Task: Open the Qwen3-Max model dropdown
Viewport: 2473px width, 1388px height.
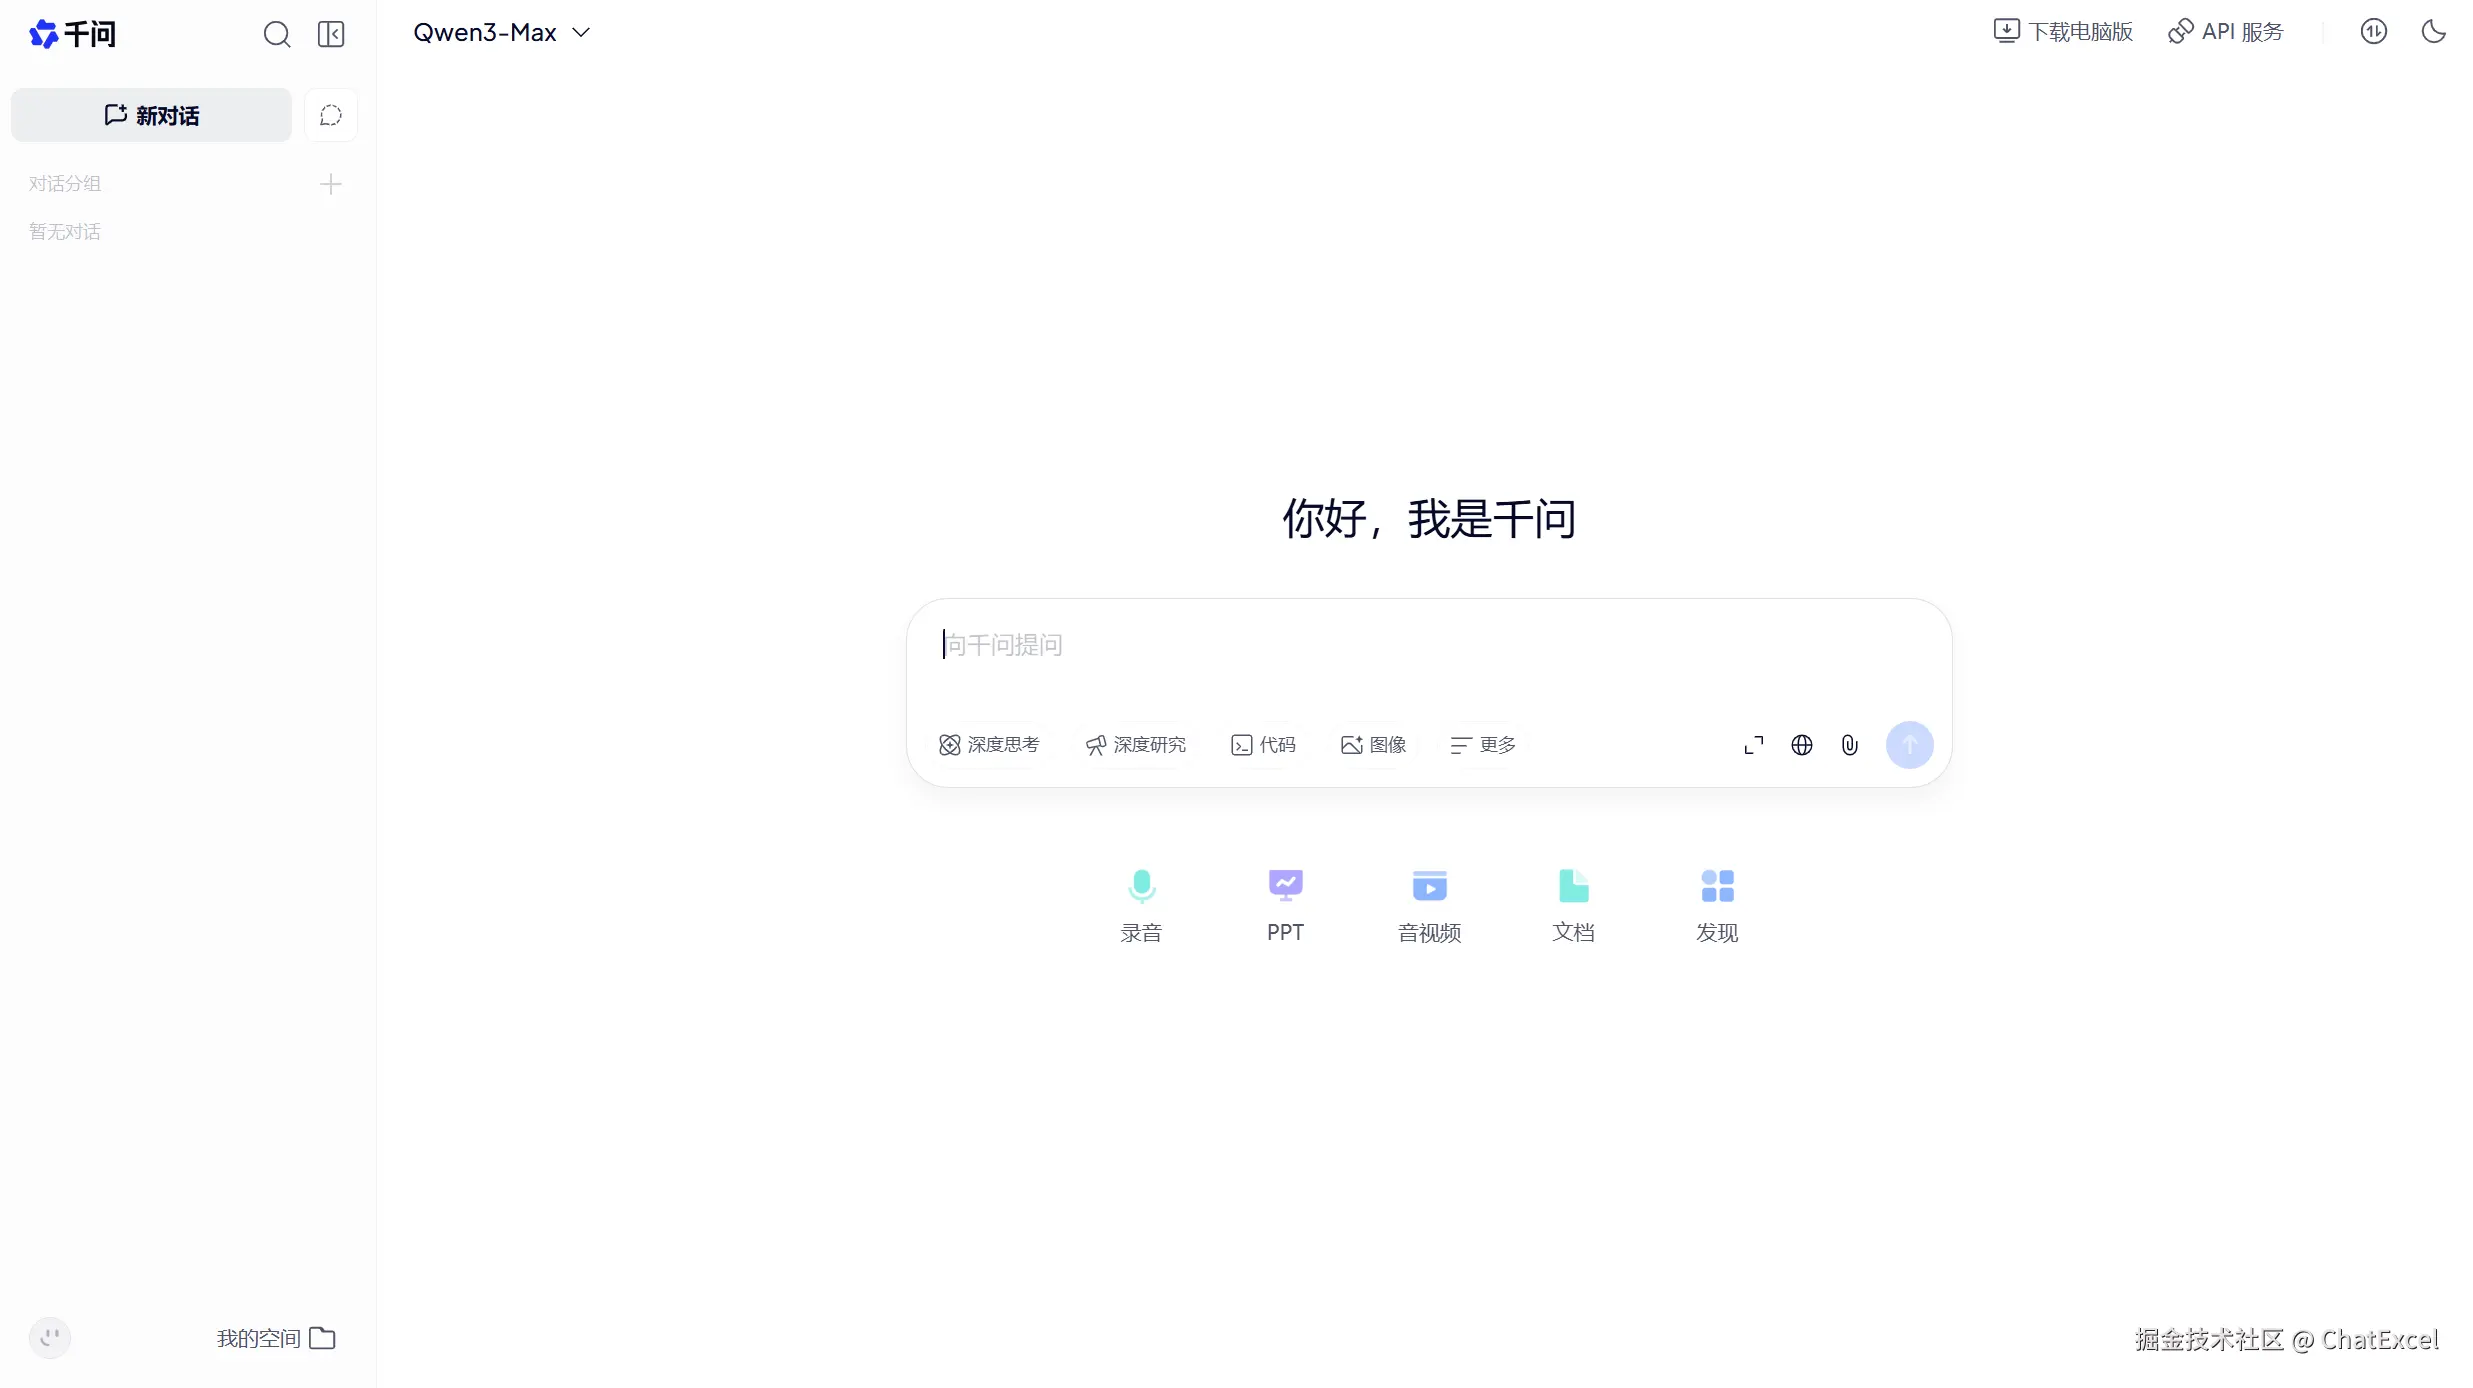Action: [x=501, y=33]
